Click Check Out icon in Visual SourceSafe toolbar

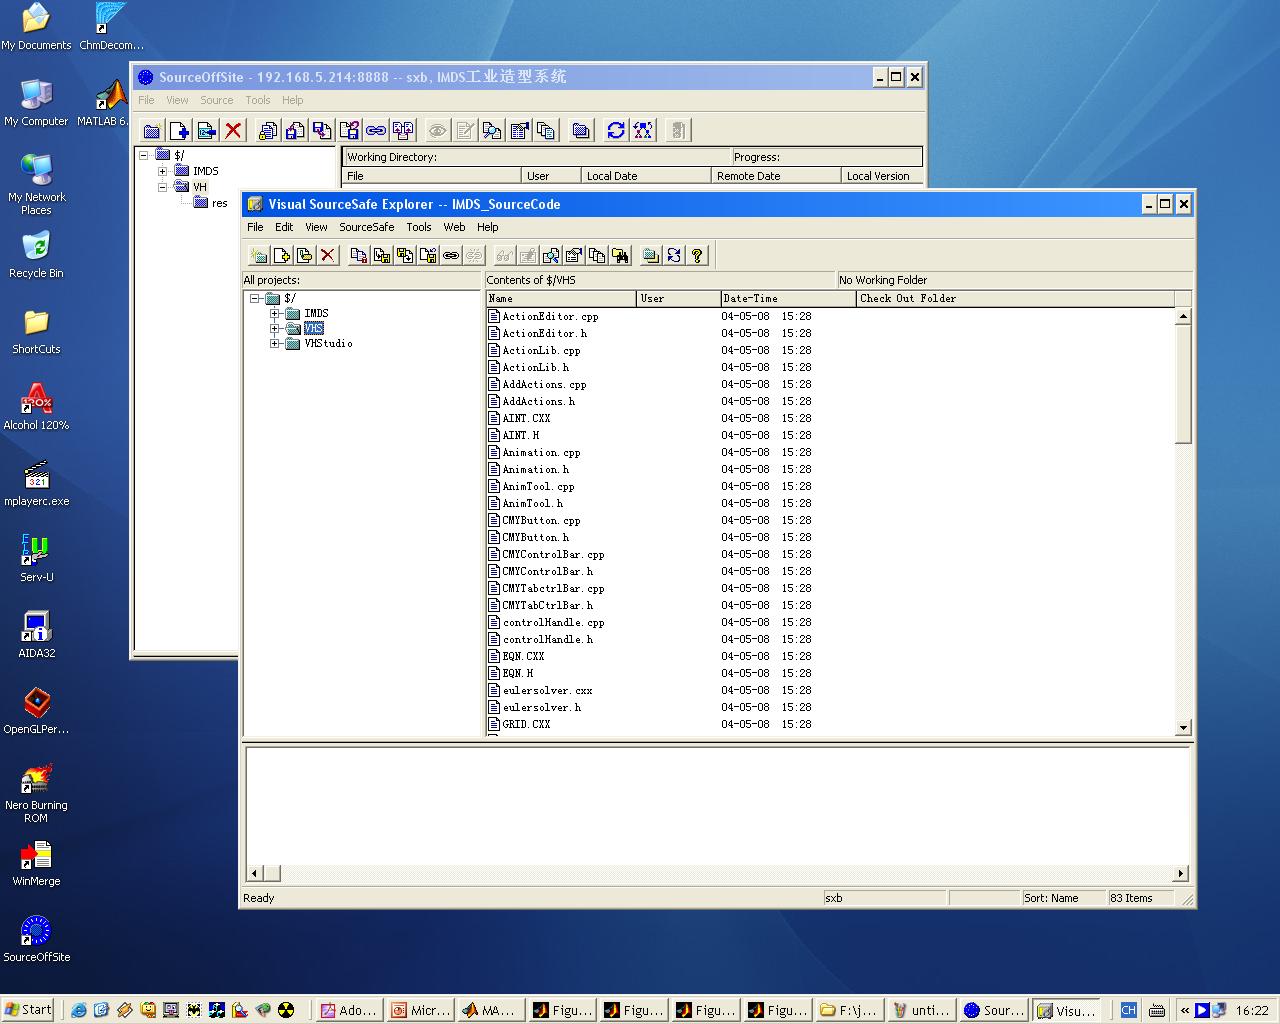point(382,256)
